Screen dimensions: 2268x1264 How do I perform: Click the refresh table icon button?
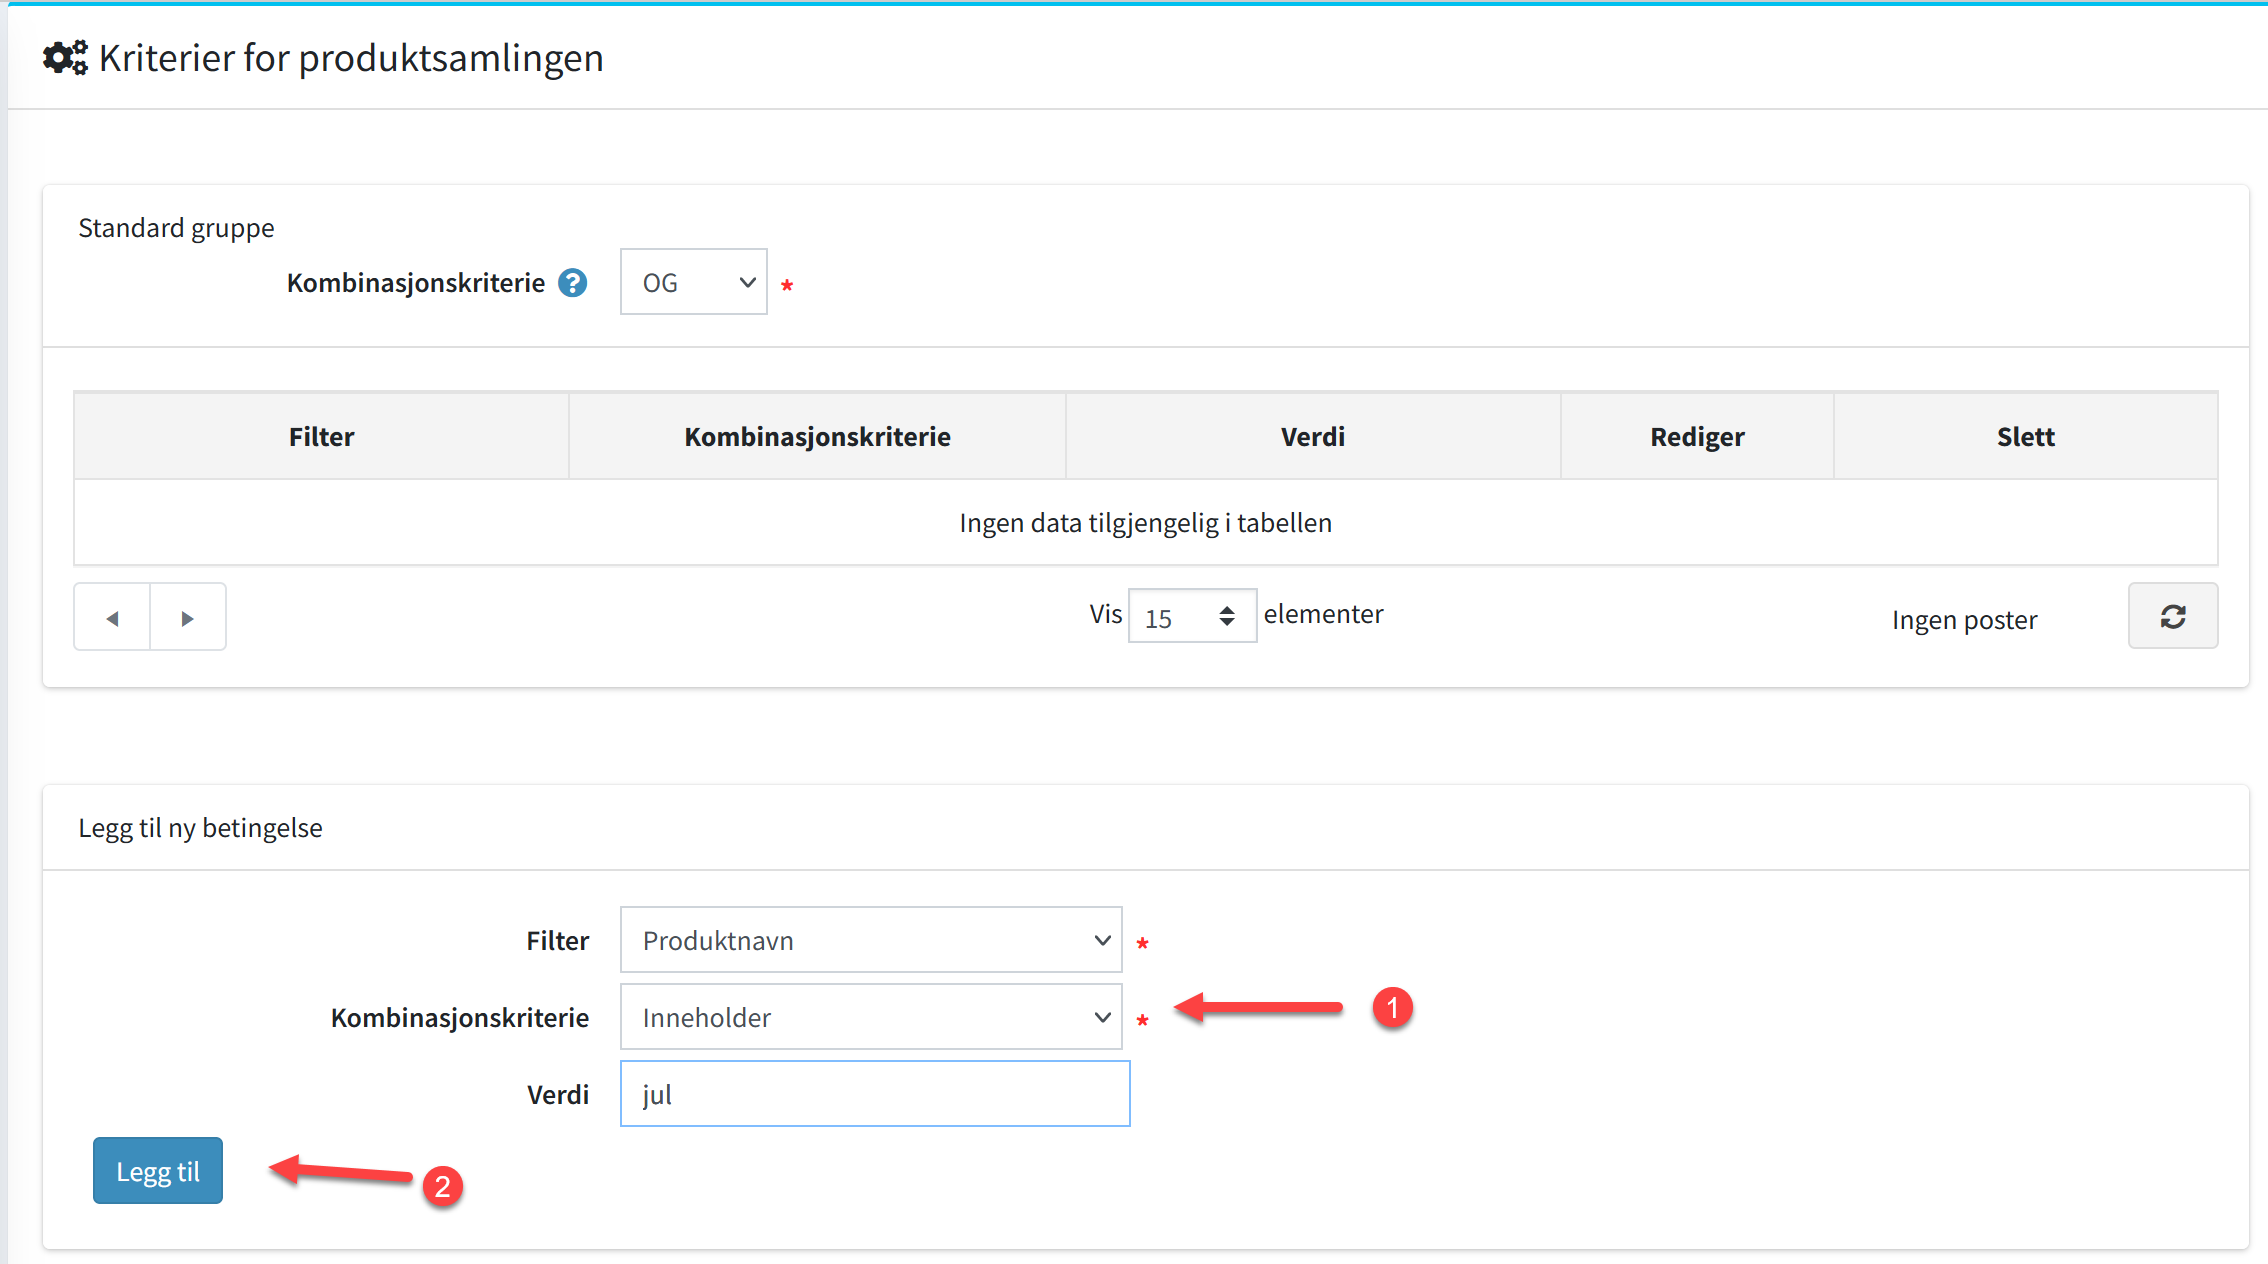click(2172, 616)
